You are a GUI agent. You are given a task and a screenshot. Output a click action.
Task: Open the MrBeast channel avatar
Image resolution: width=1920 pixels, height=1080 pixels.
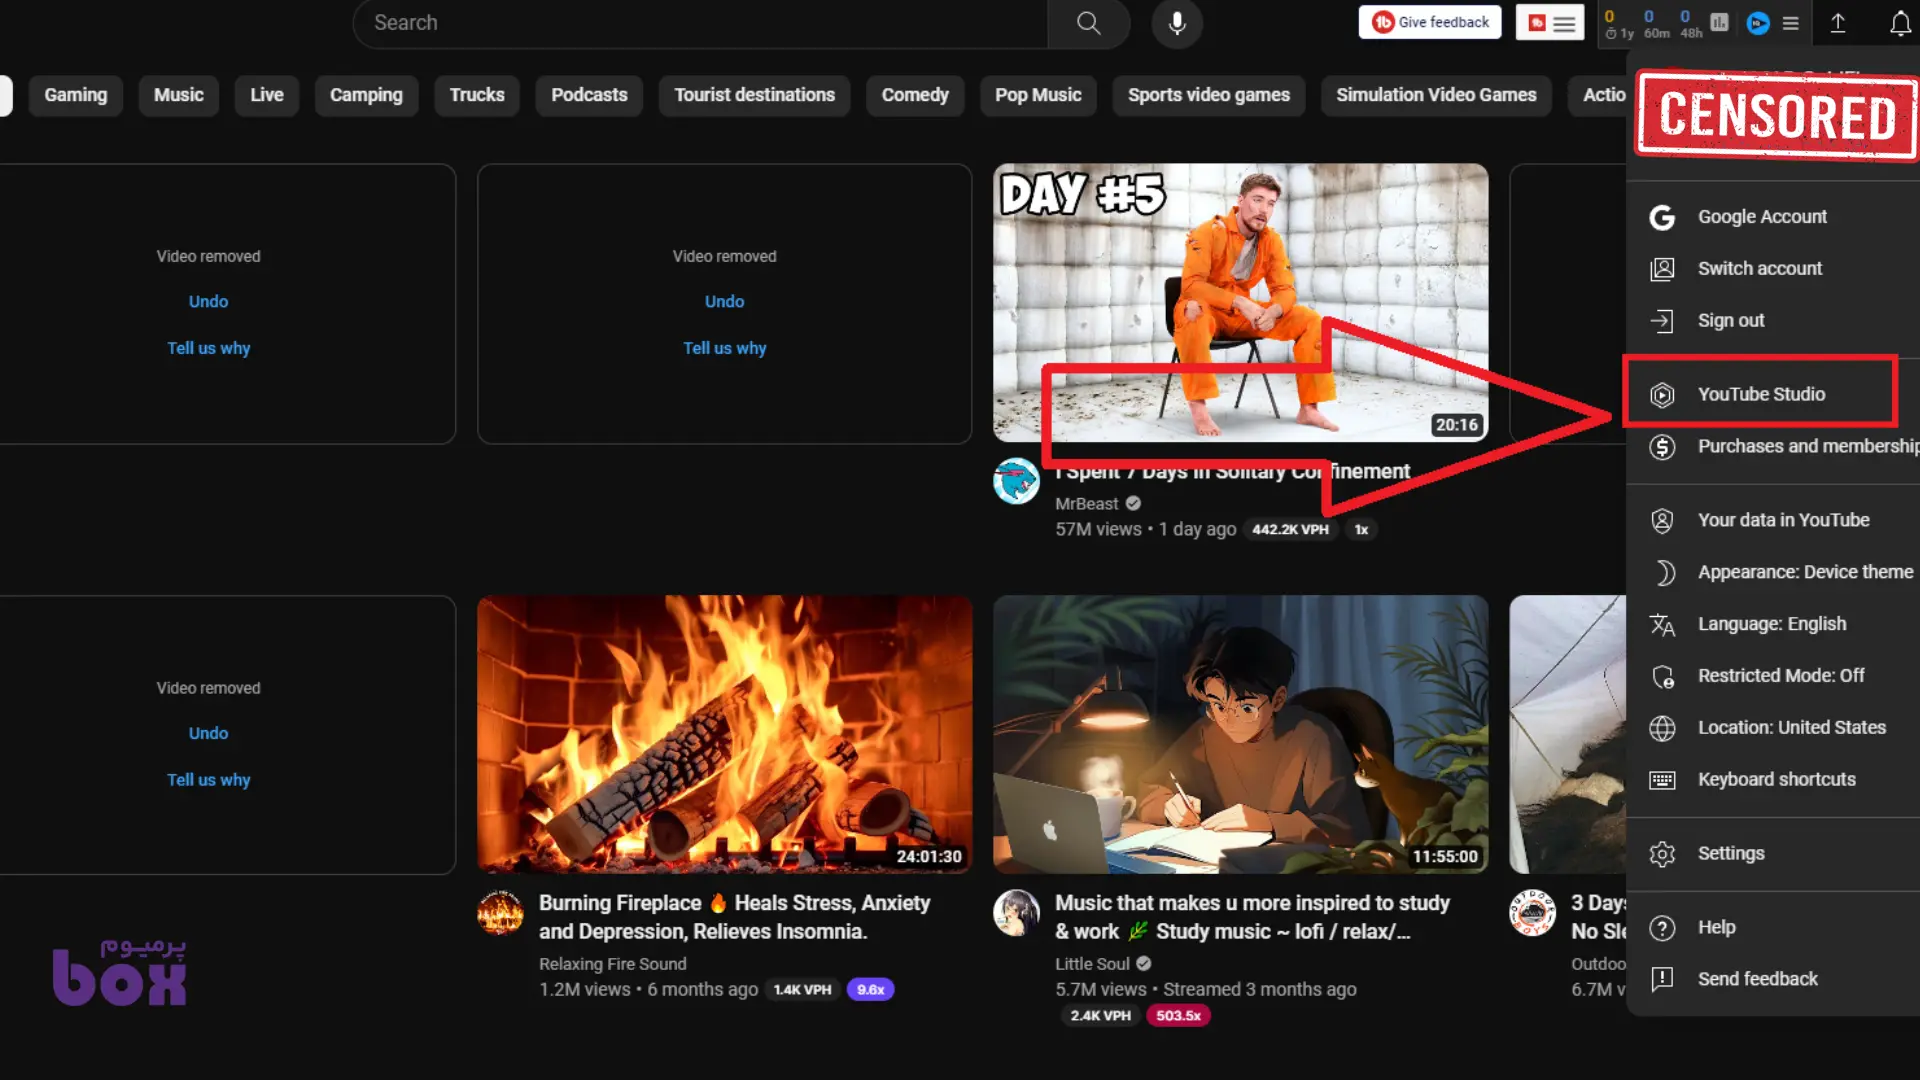1016,481
